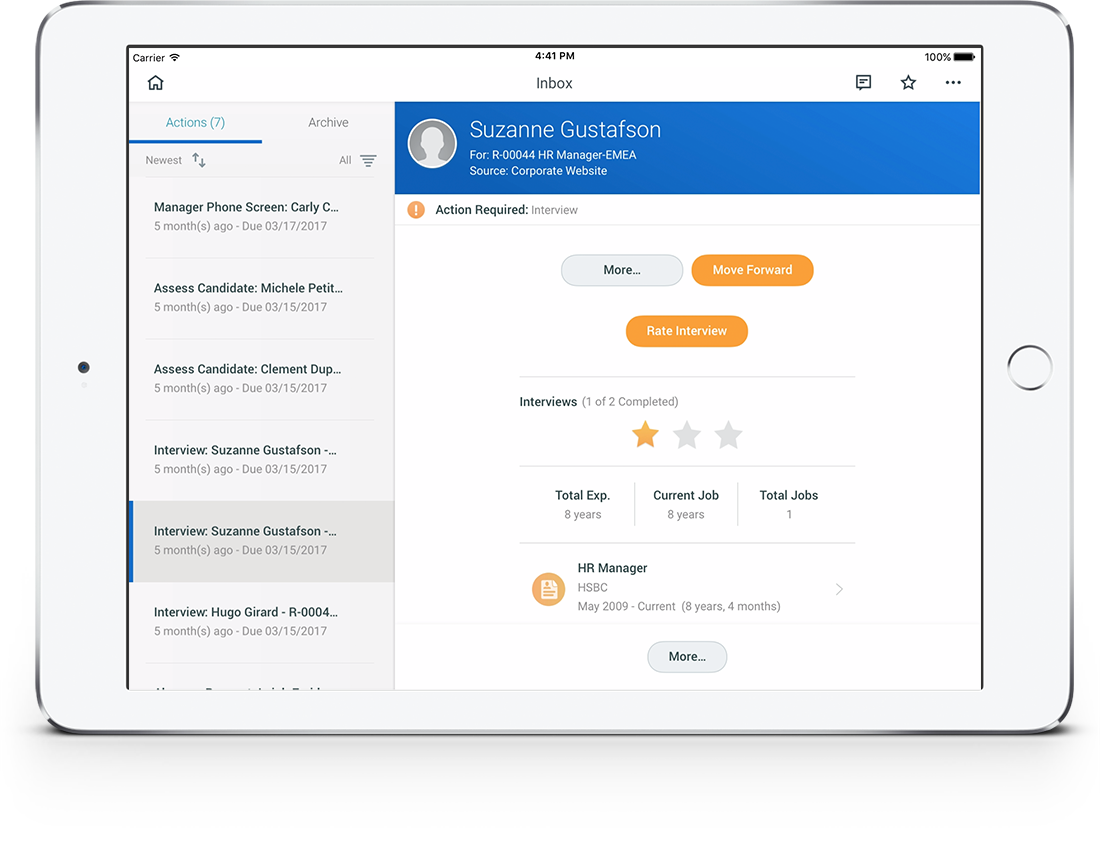Click the document icon beside HR Manager
This screenshot has width=1100, height=850.
(548, 589)
